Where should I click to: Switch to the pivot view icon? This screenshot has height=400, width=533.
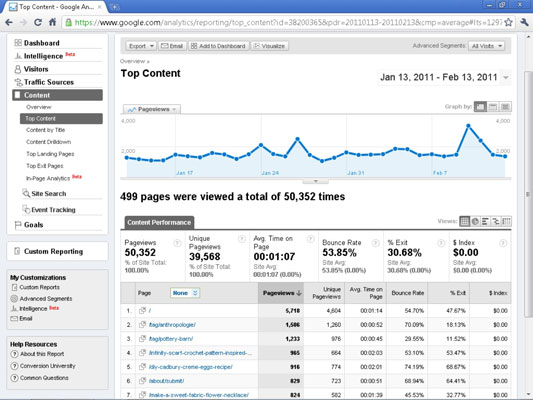506,222
